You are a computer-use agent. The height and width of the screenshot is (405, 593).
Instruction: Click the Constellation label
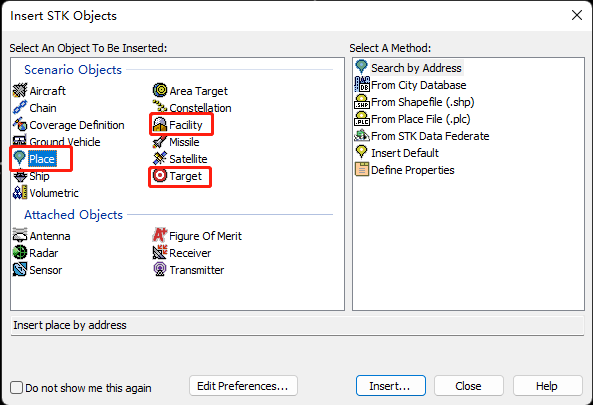point(200,108)
